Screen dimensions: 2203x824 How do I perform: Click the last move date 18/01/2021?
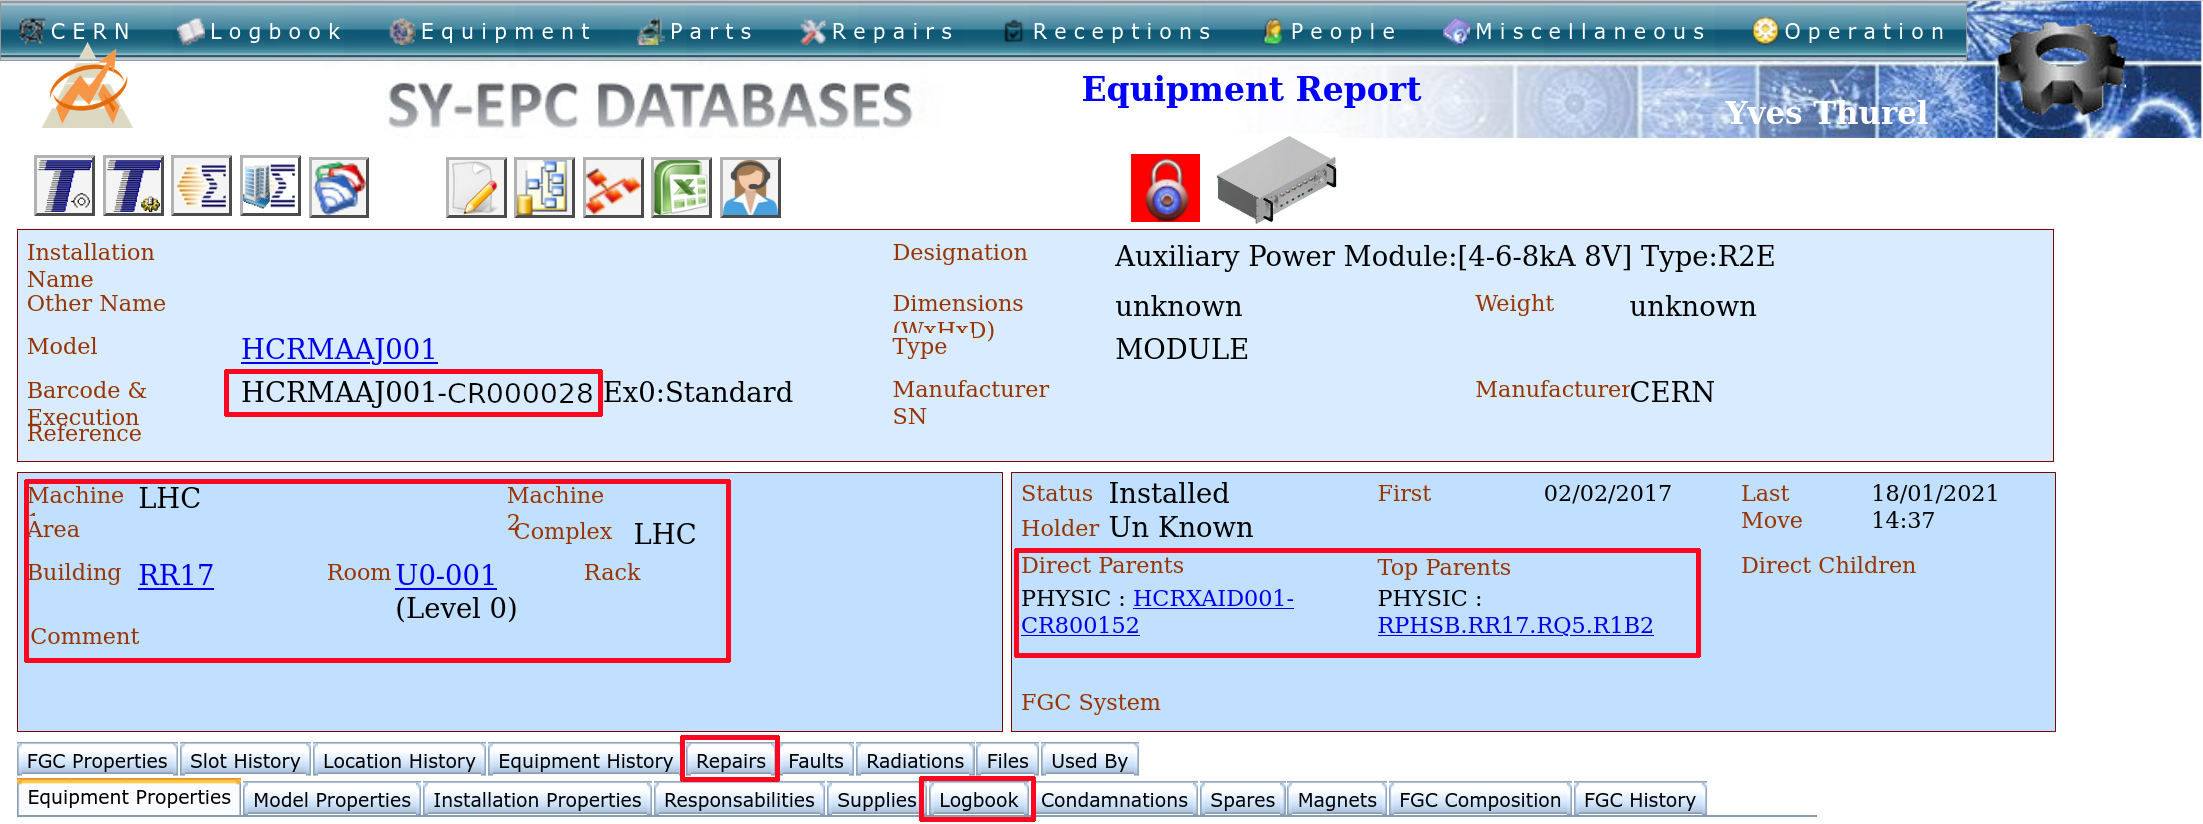[x=1934, y=493]
